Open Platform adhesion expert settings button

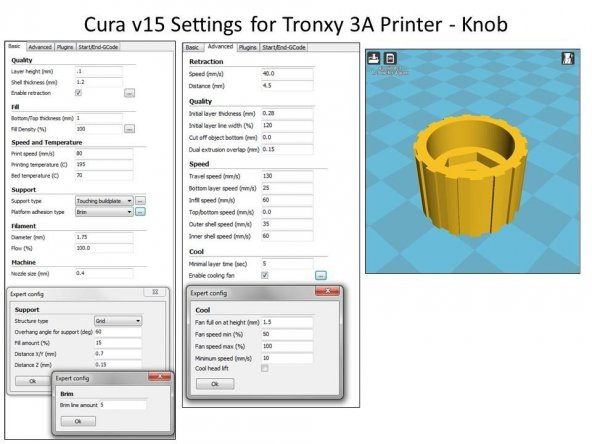point(140,212)
